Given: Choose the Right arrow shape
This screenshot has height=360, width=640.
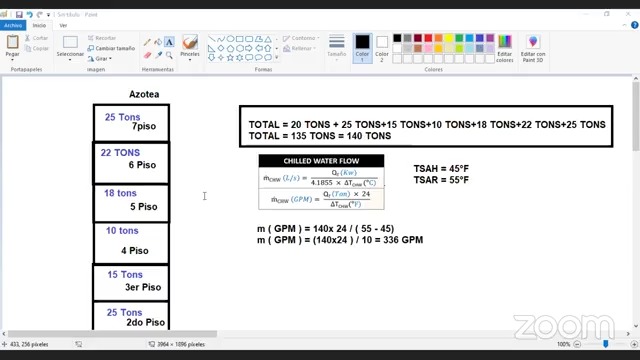Looking at the screenshot, I should point(249,48).
